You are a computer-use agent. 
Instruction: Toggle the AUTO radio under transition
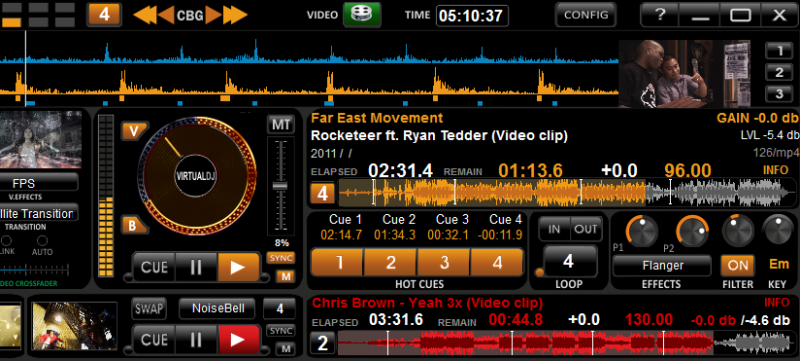click(x=42, y=241)
